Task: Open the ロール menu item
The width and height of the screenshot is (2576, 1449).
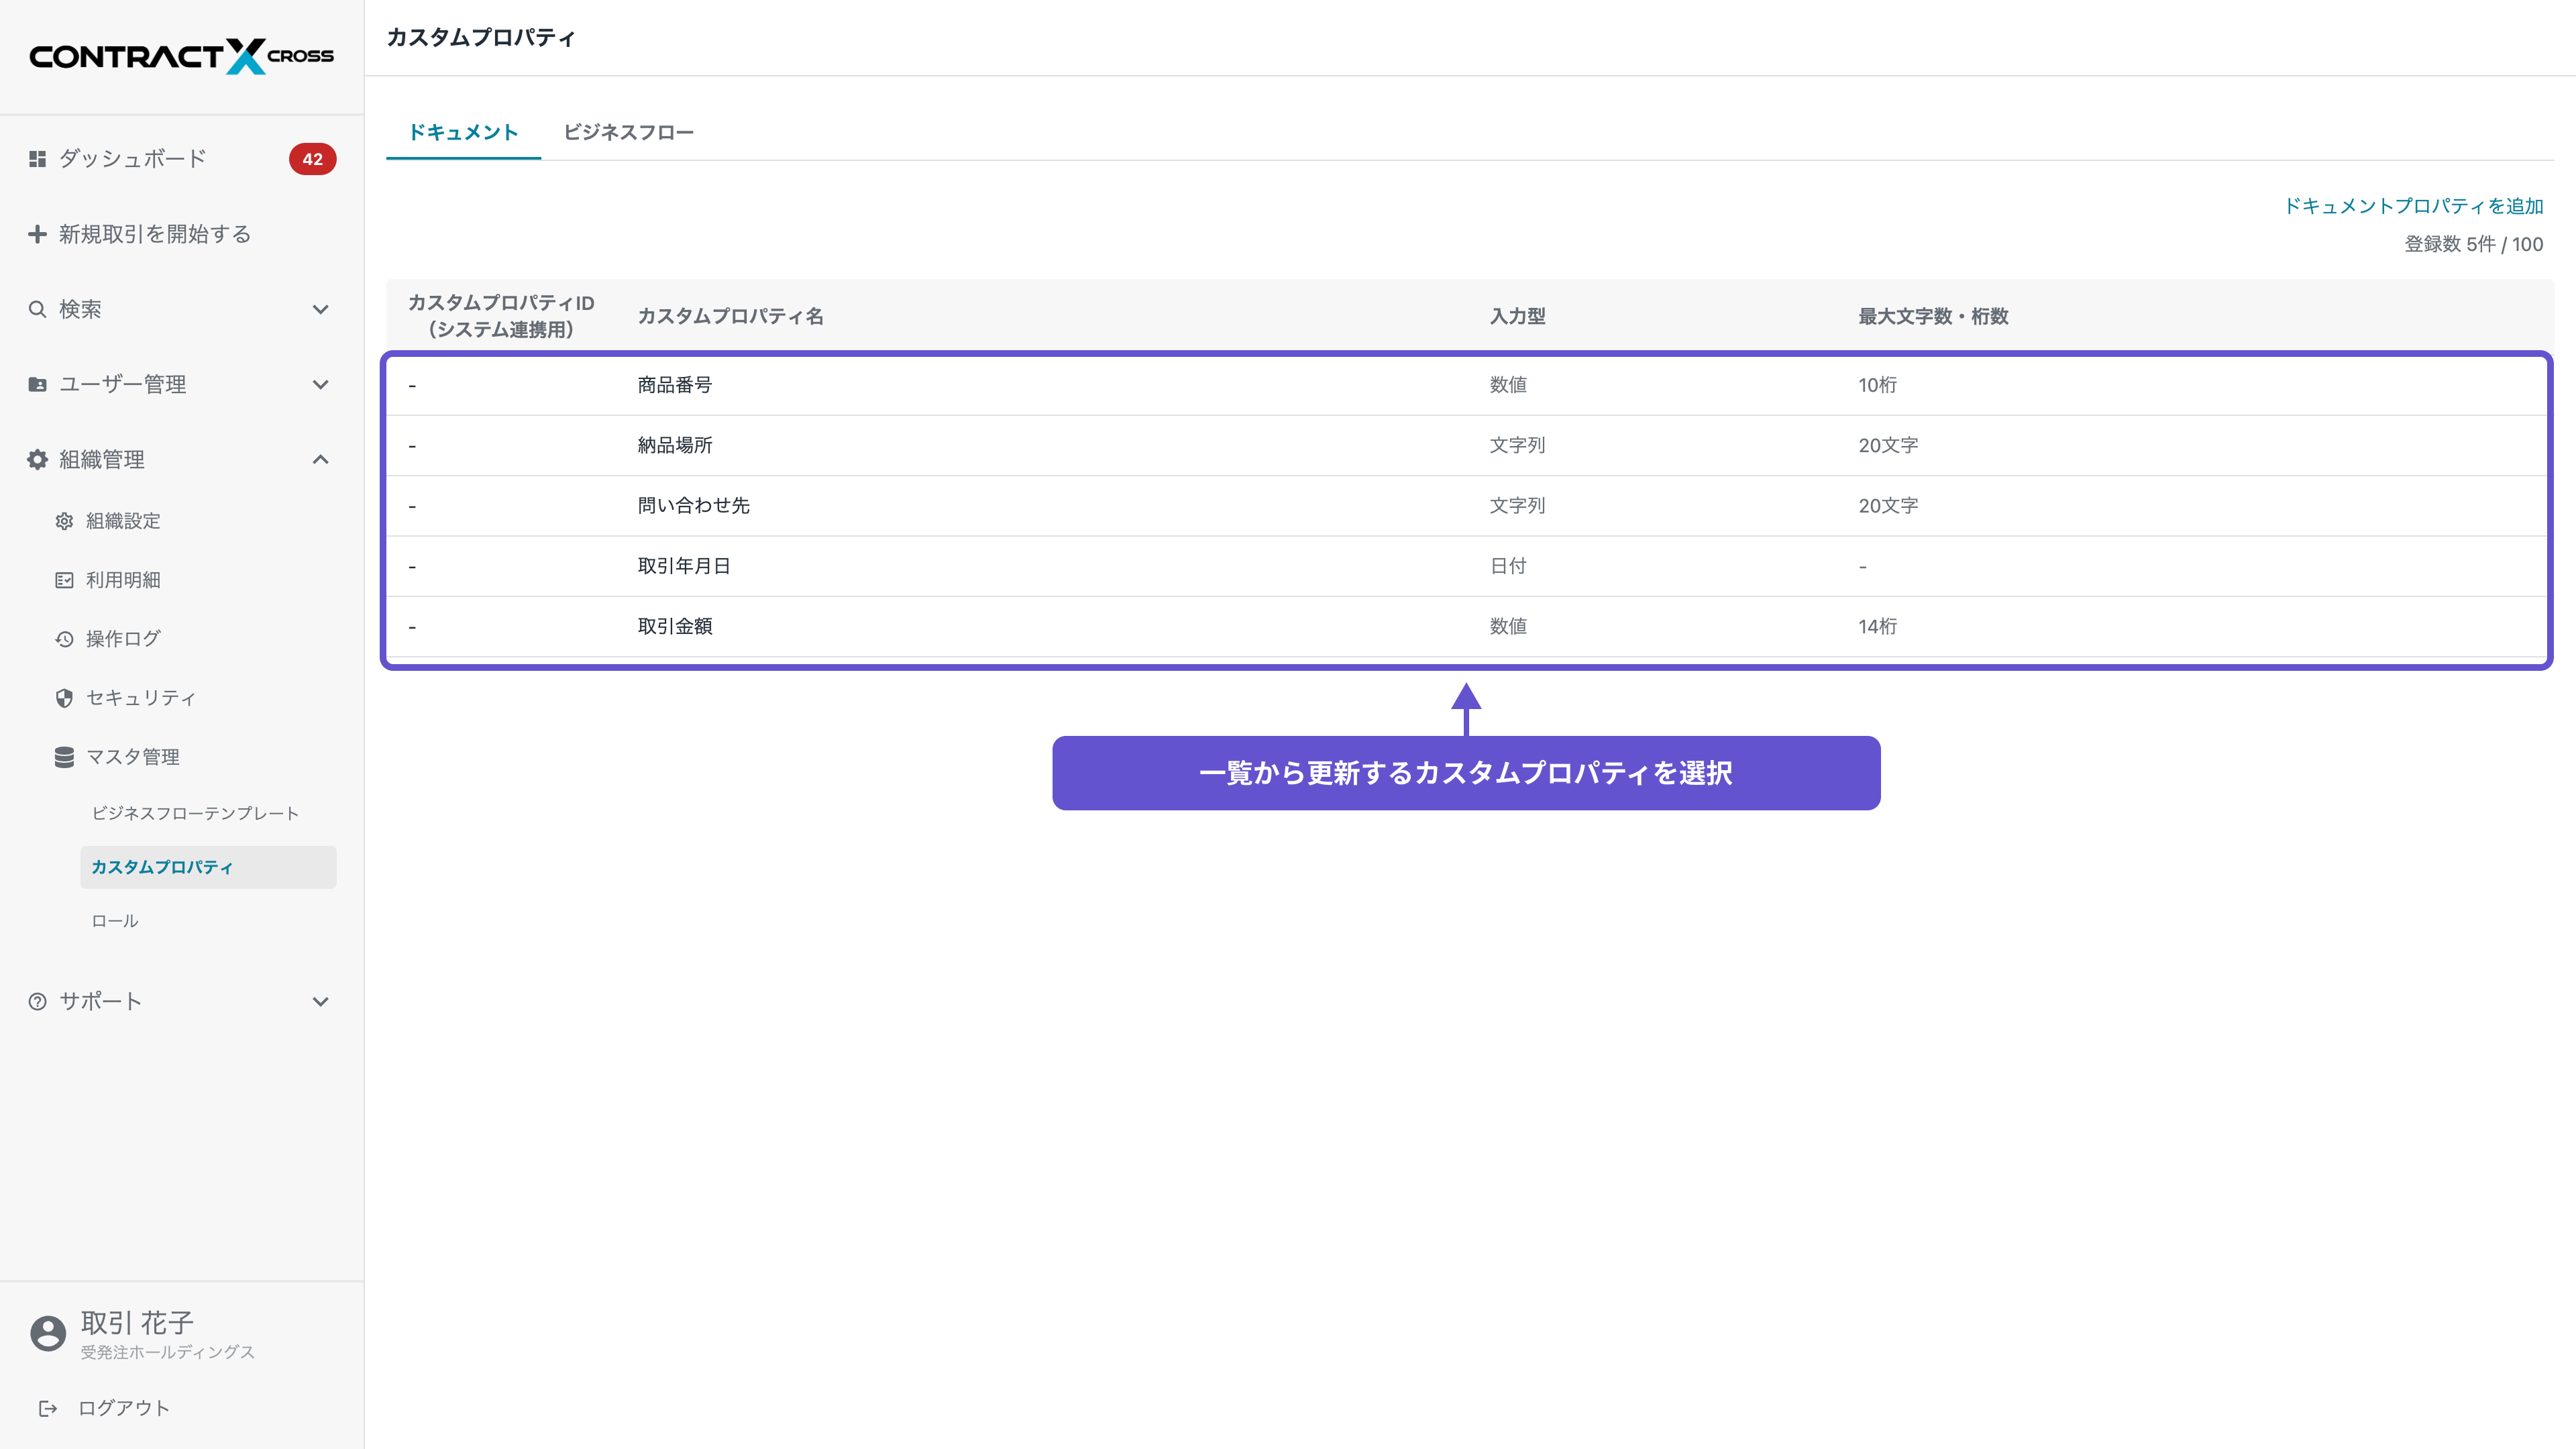Action: [x=114, y=921]
